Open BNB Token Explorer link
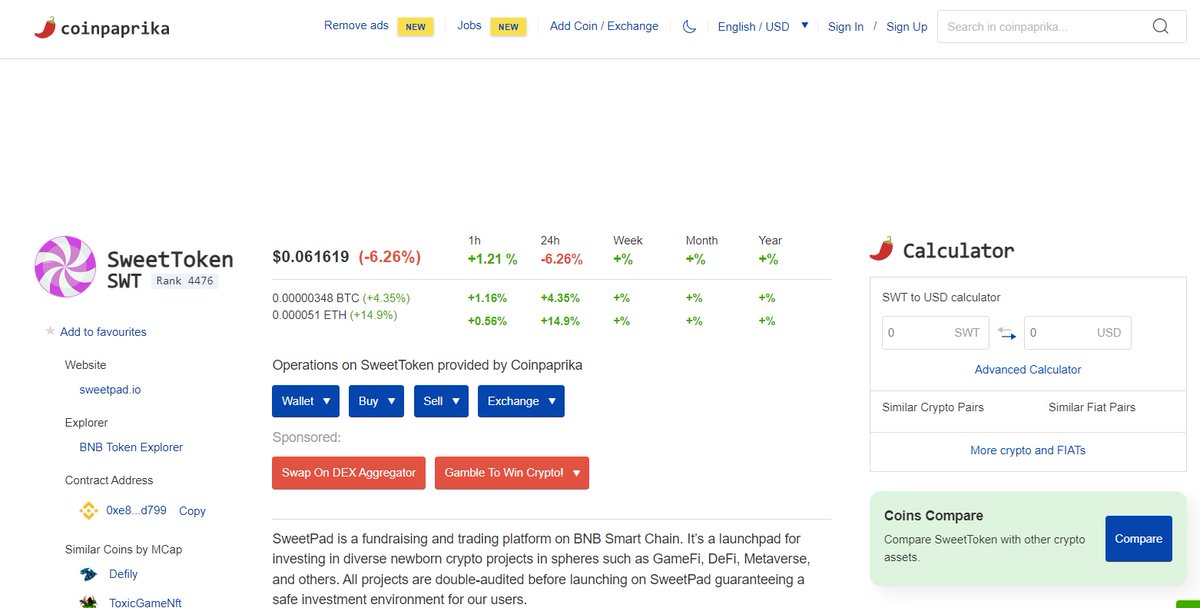 pos(131,448)
